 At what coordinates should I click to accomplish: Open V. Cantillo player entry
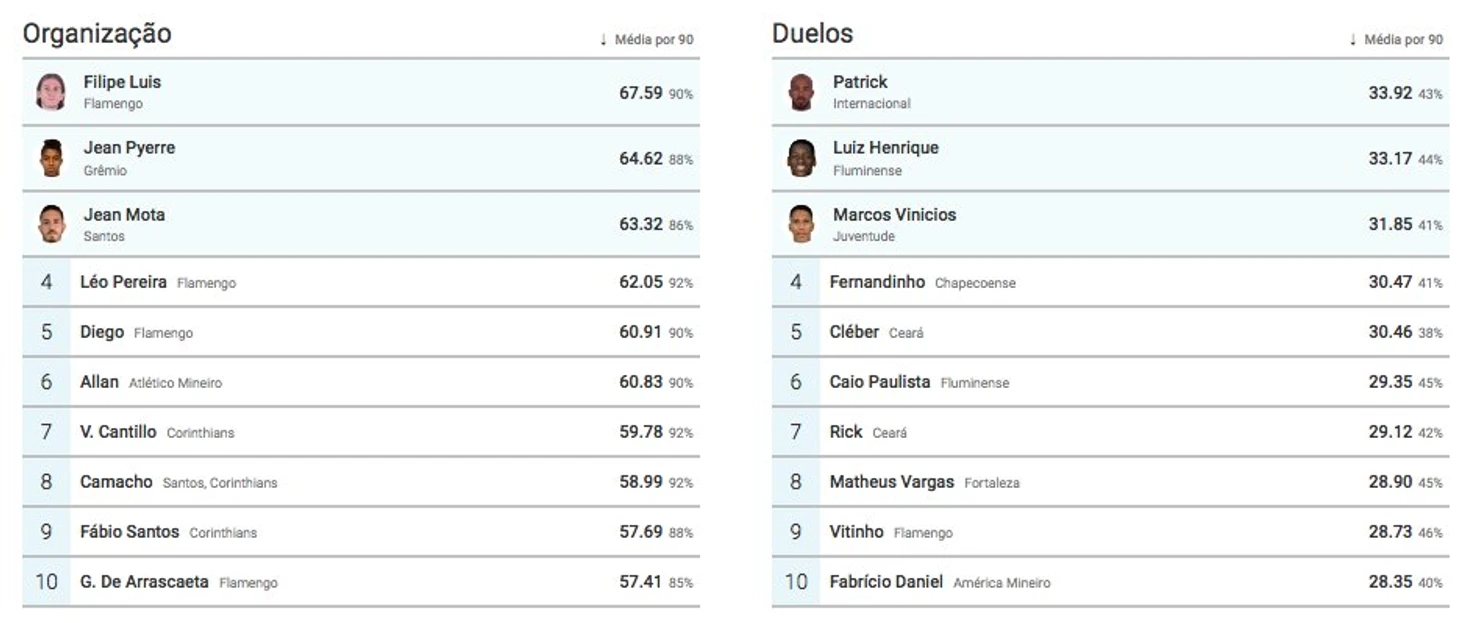click(x=118, y=432)
